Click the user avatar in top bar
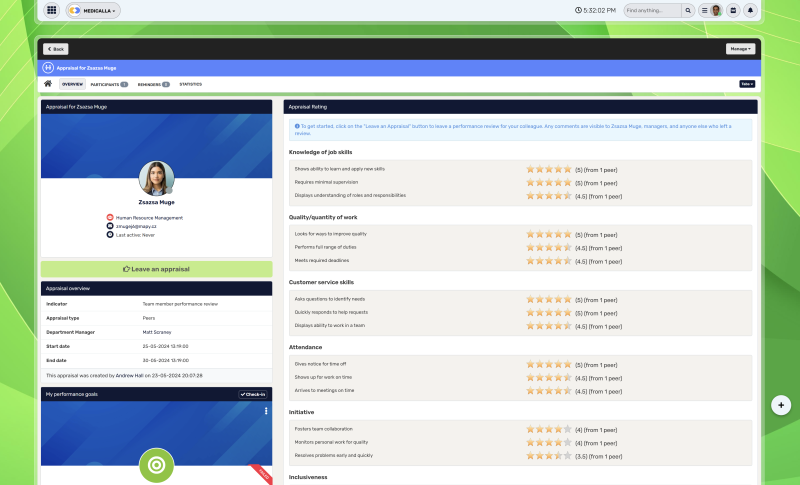 pyautogui.click(x=716, y=10)
